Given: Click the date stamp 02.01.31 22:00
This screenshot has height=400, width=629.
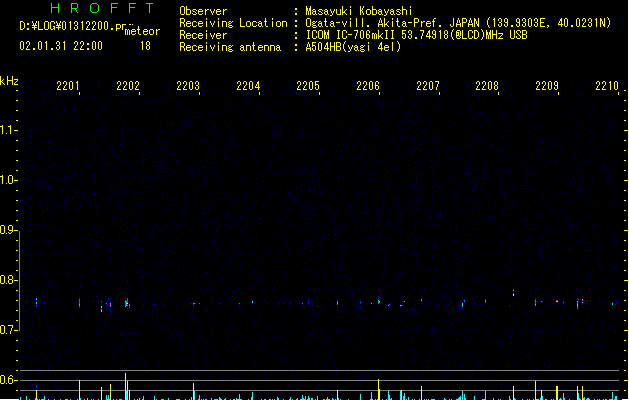Looking at the screenshot, I should pos(61,46).
